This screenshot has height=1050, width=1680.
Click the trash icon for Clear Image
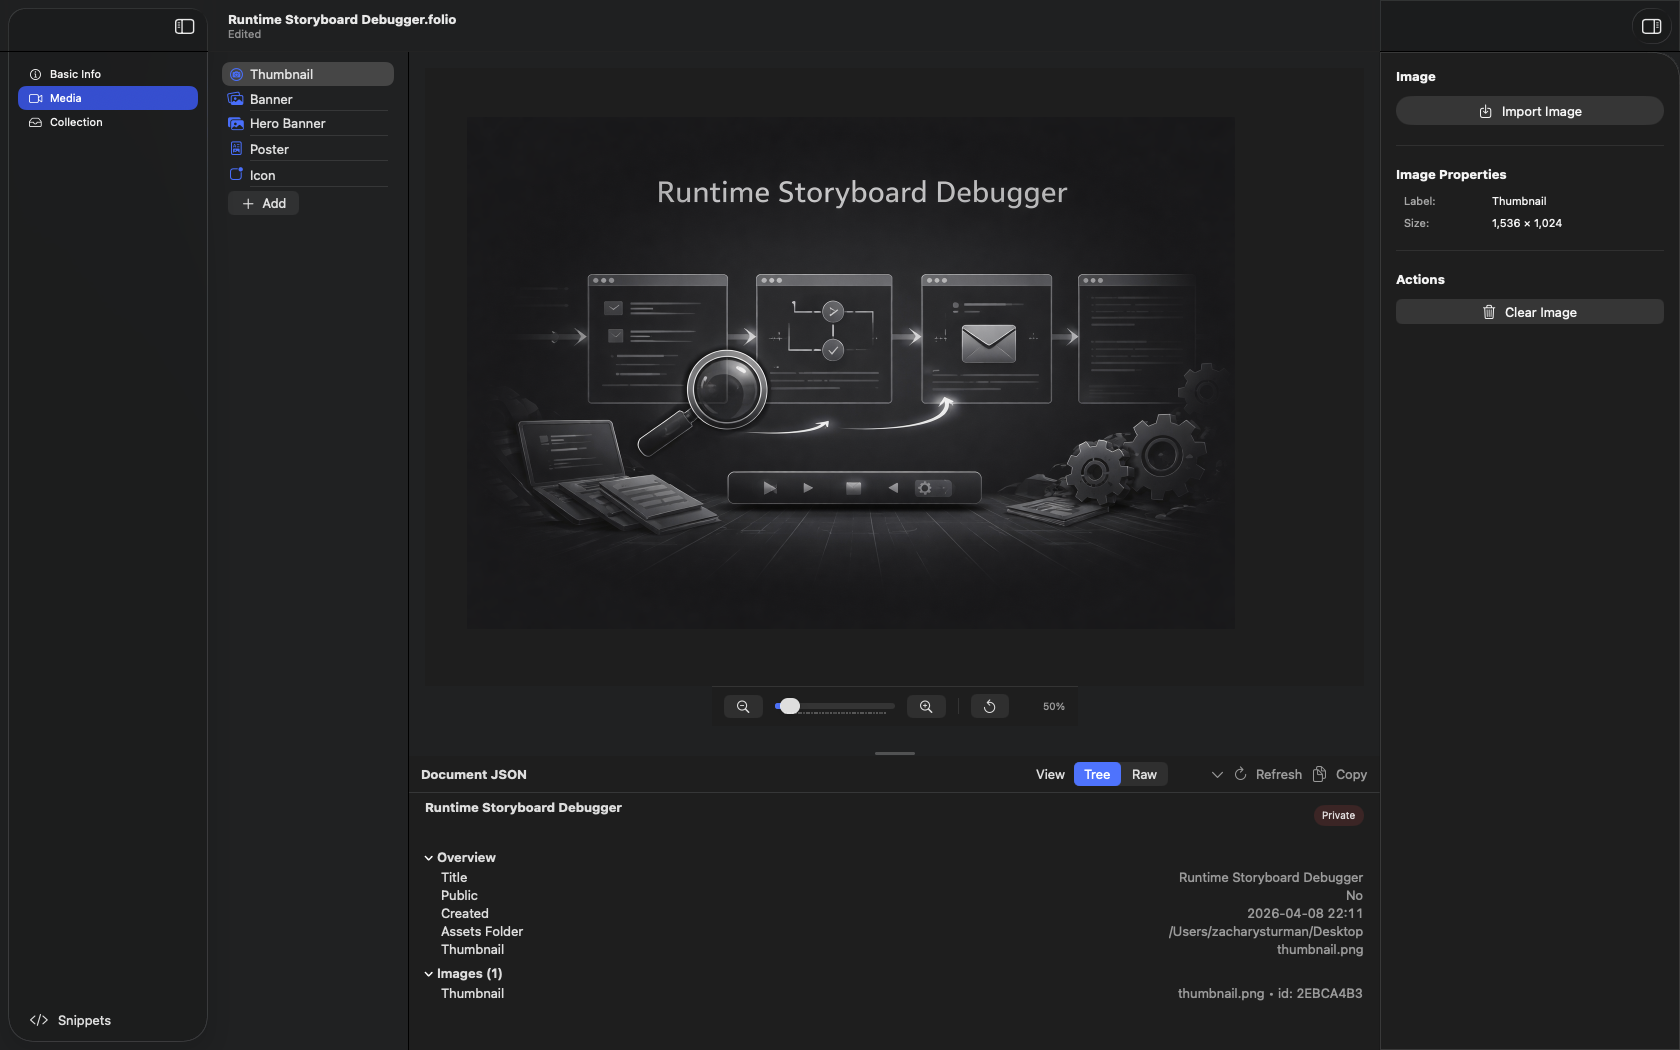coord(1488,312)
